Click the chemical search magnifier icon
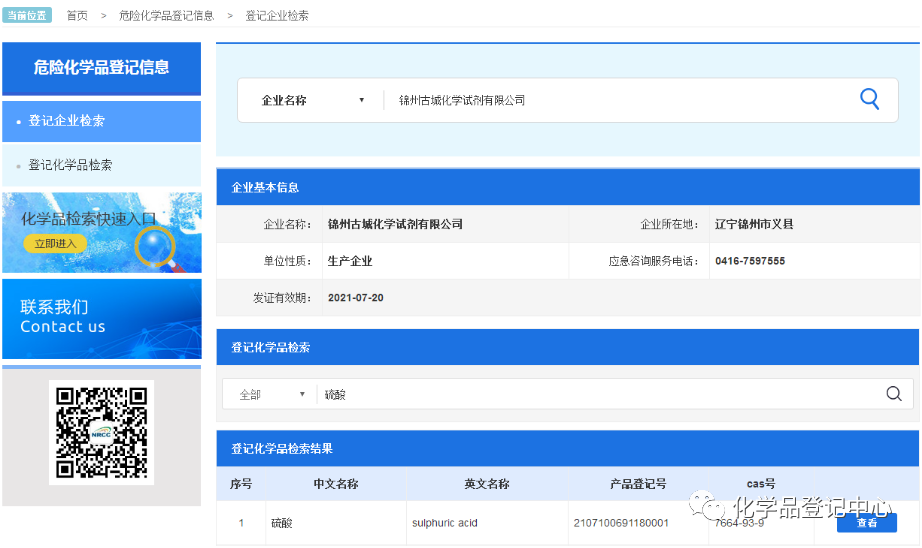The height and width of the screenshot is (548, 922). (894, 393)
